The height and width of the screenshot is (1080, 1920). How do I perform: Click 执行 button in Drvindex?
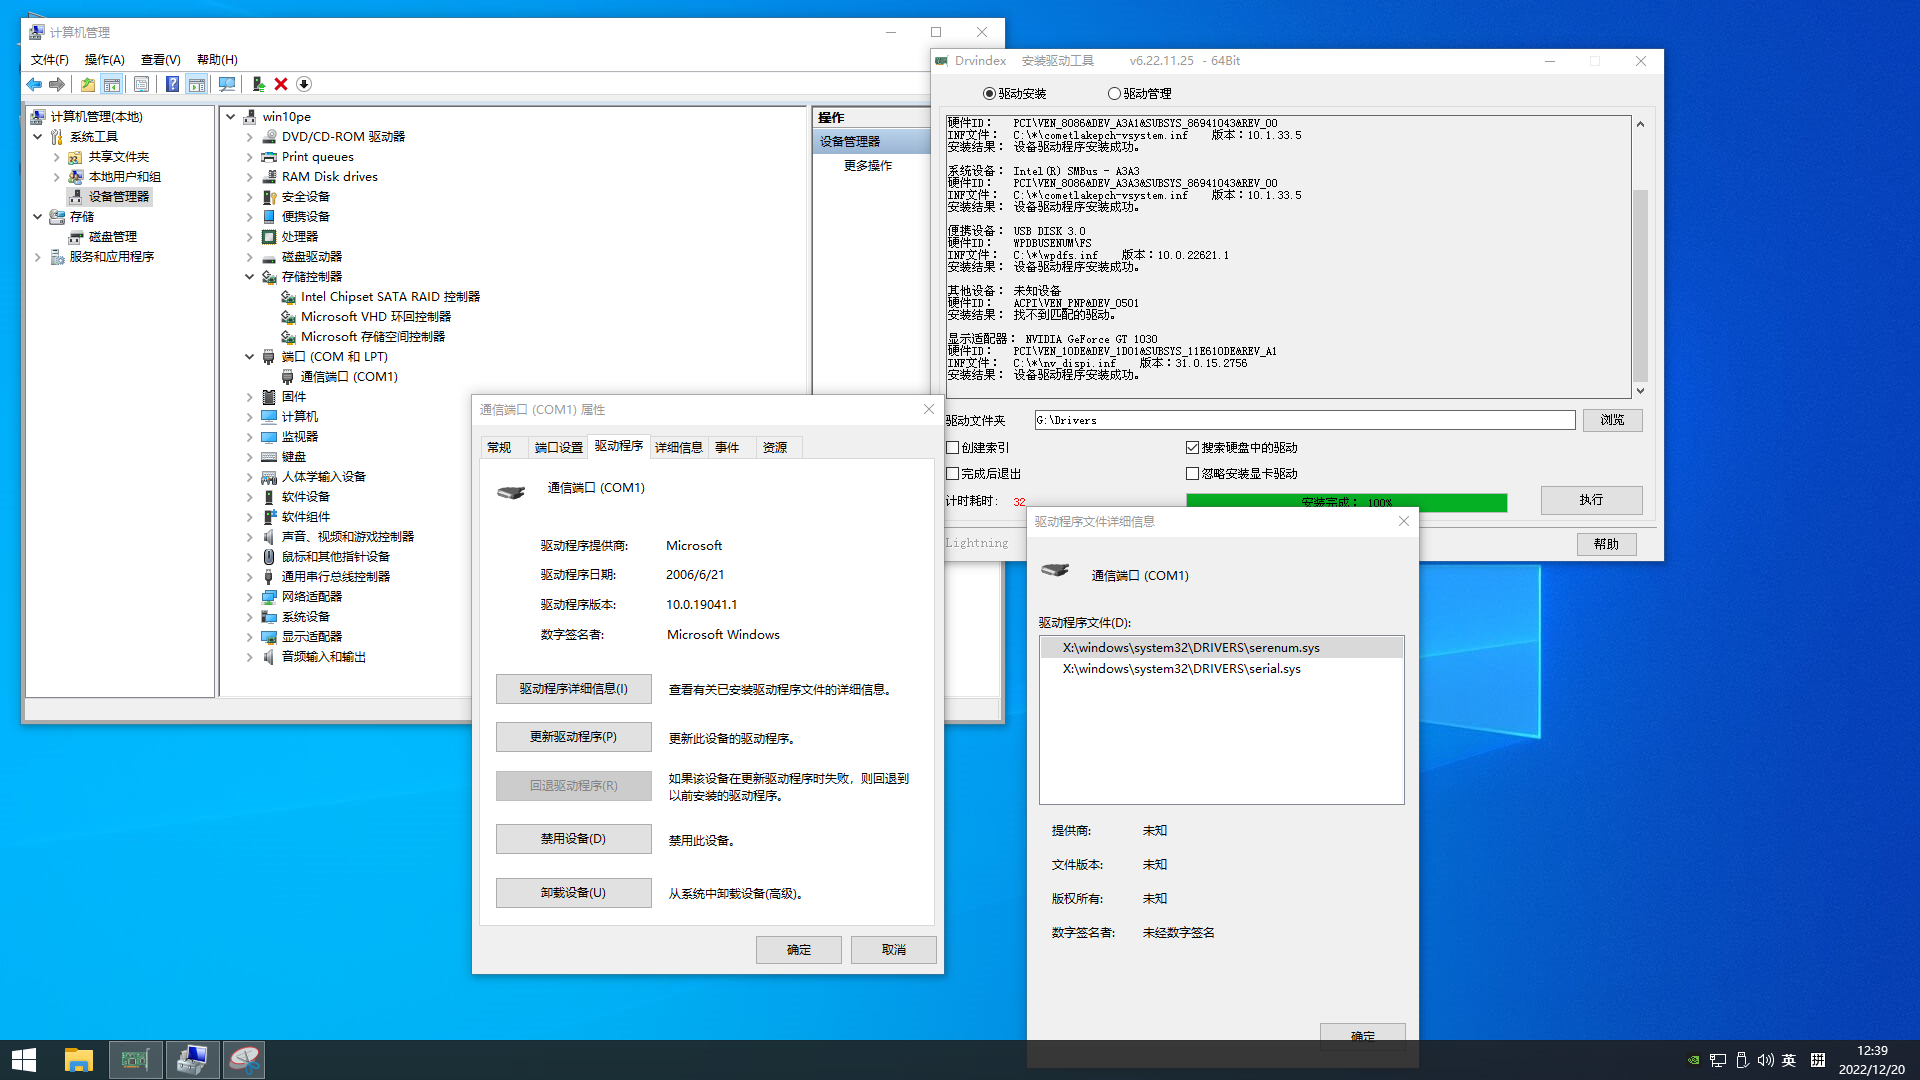pyautogui.click(x=1591, y=500)
